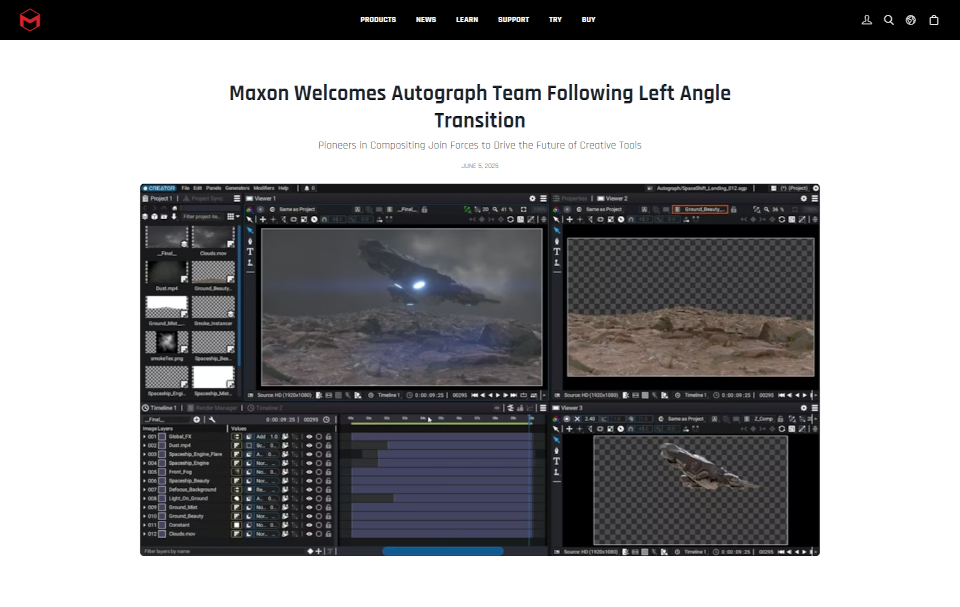Open the NEWS navigation item
Viewport: 960px width, 607px height.
[x=426, y=20]
